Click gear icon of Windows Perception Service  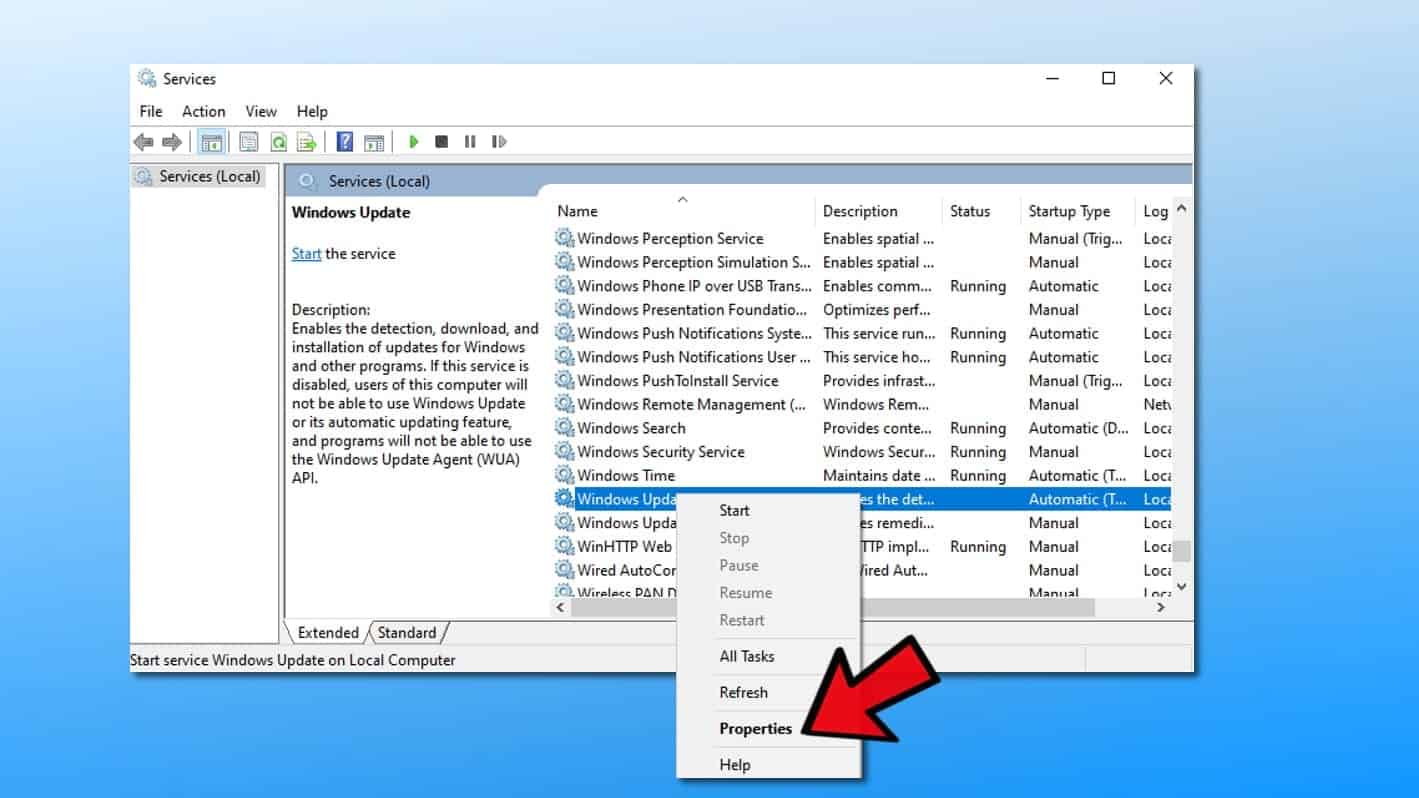565,238
